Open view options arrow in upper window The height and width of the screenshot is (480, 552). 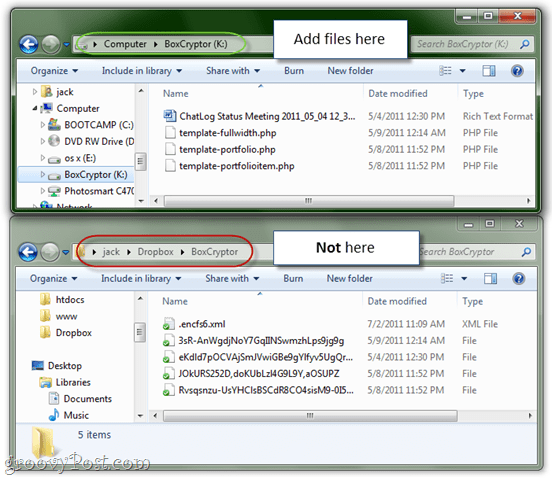(463, 71)
